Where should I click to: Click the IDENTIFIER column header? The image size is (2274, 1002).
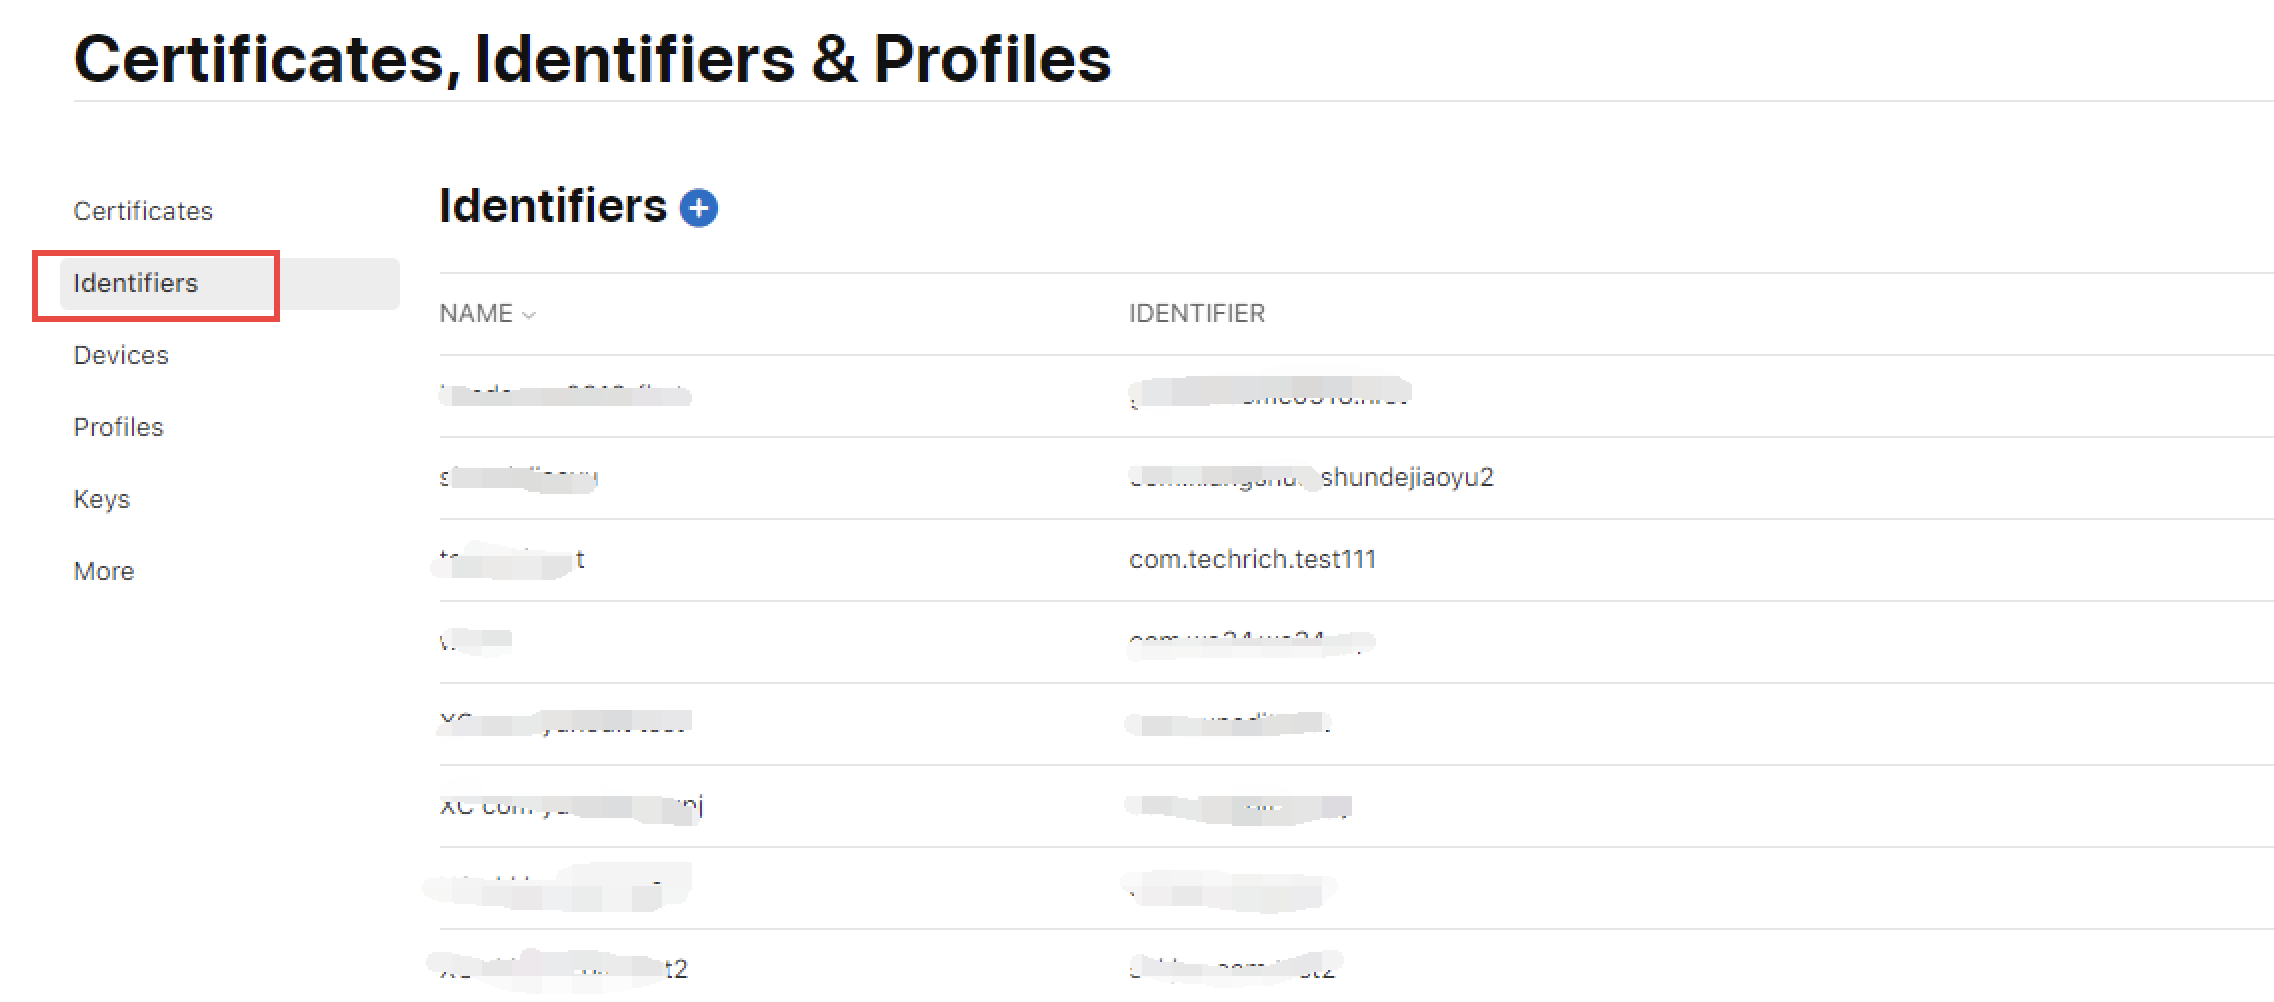[x=1196, y=314]
